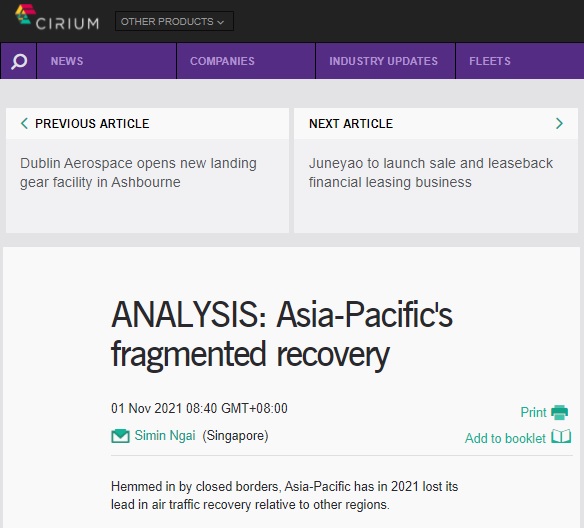Click the printer icon
Image resolution: width=584 pixels, height=528 pixels.
559,412
